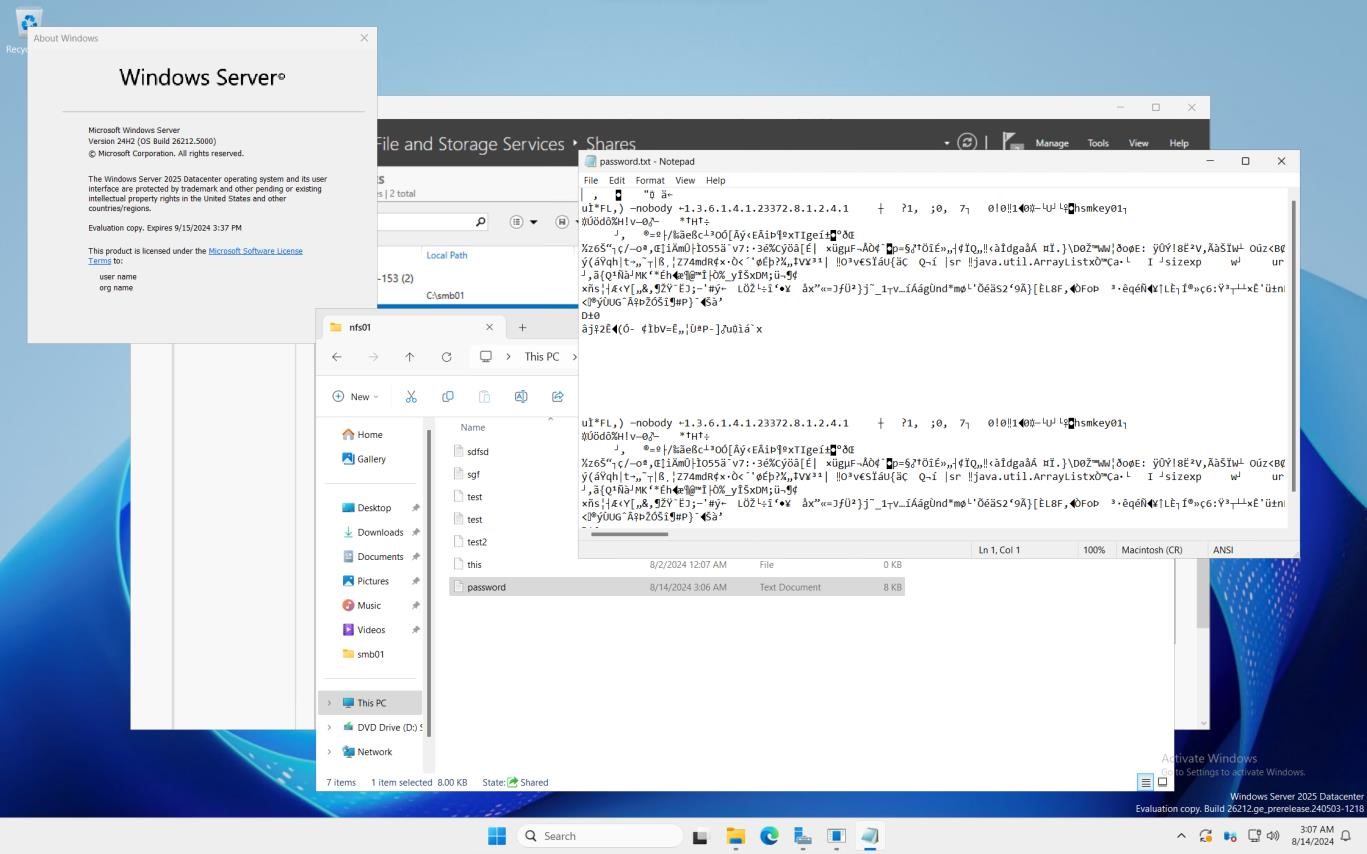Screen dimensions: 1367x854
Task: Open the Notepad File menu
Action: 591,180
